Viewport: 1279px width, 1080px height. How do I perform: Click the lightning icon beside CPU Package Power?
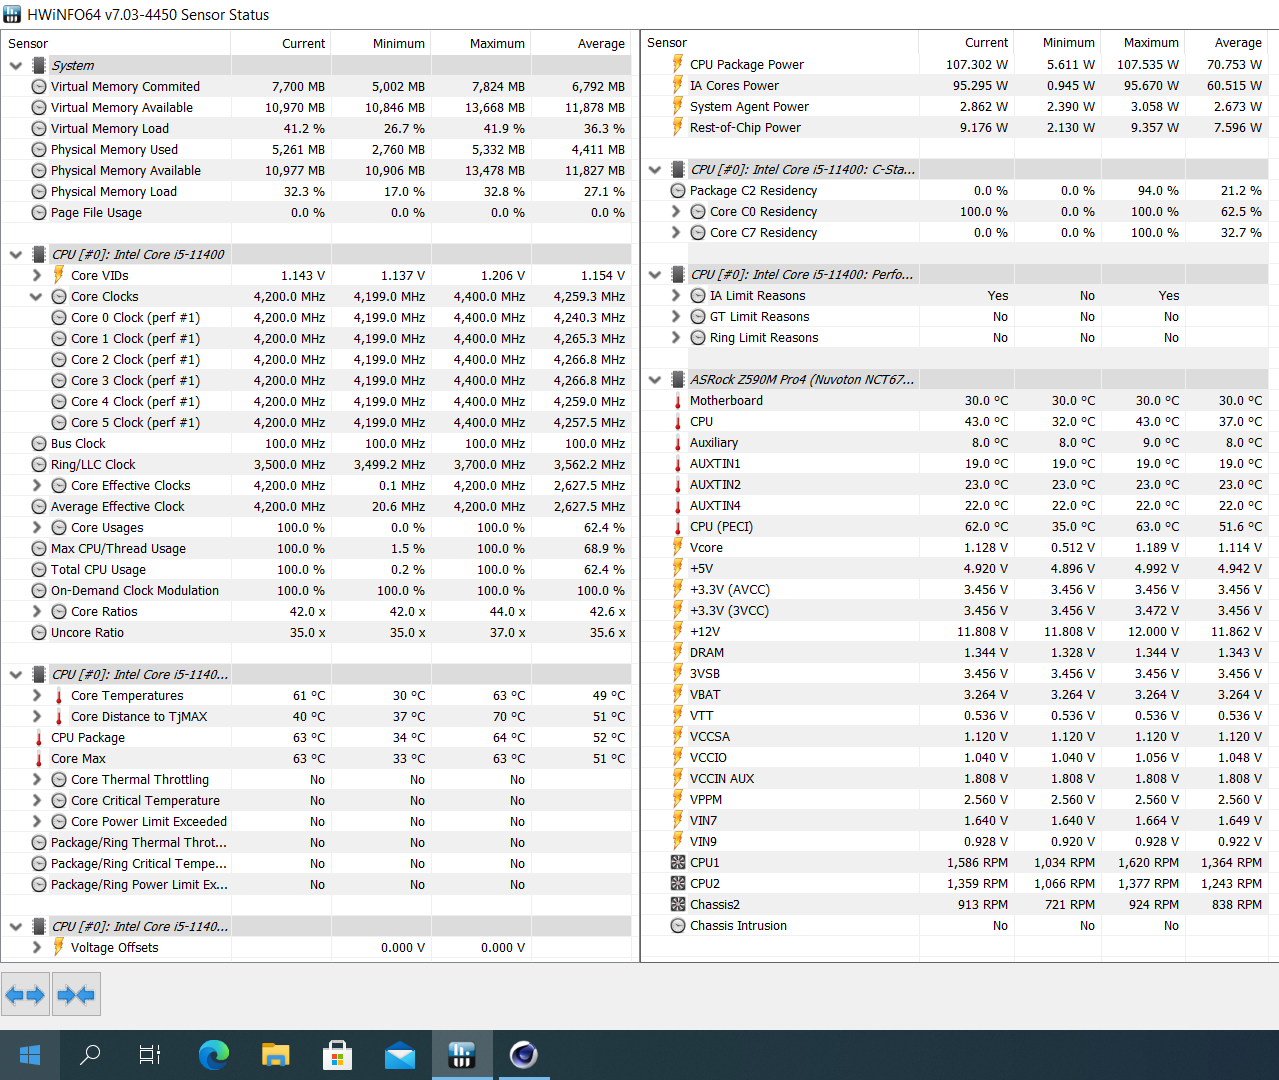pyautogui.click(x=678, y=64)
